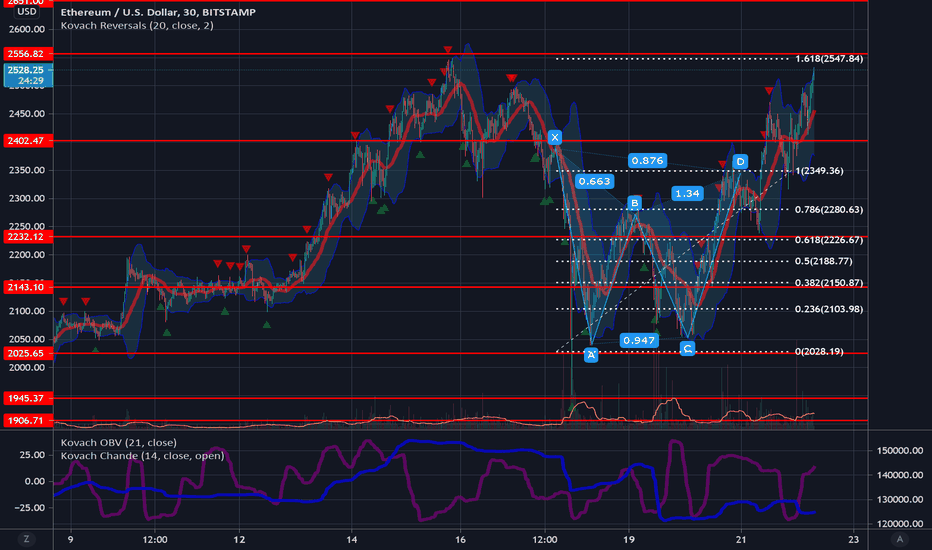Select the X harmonic pattern point label

click(555, 137)
